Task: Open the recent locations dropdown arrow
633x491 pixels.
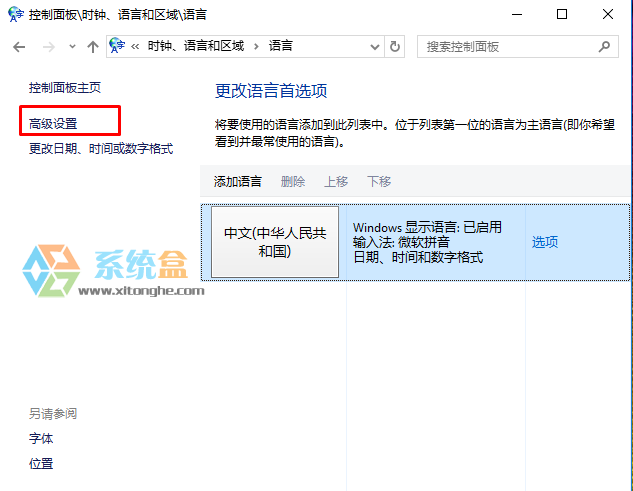Action: pos(70,47)
